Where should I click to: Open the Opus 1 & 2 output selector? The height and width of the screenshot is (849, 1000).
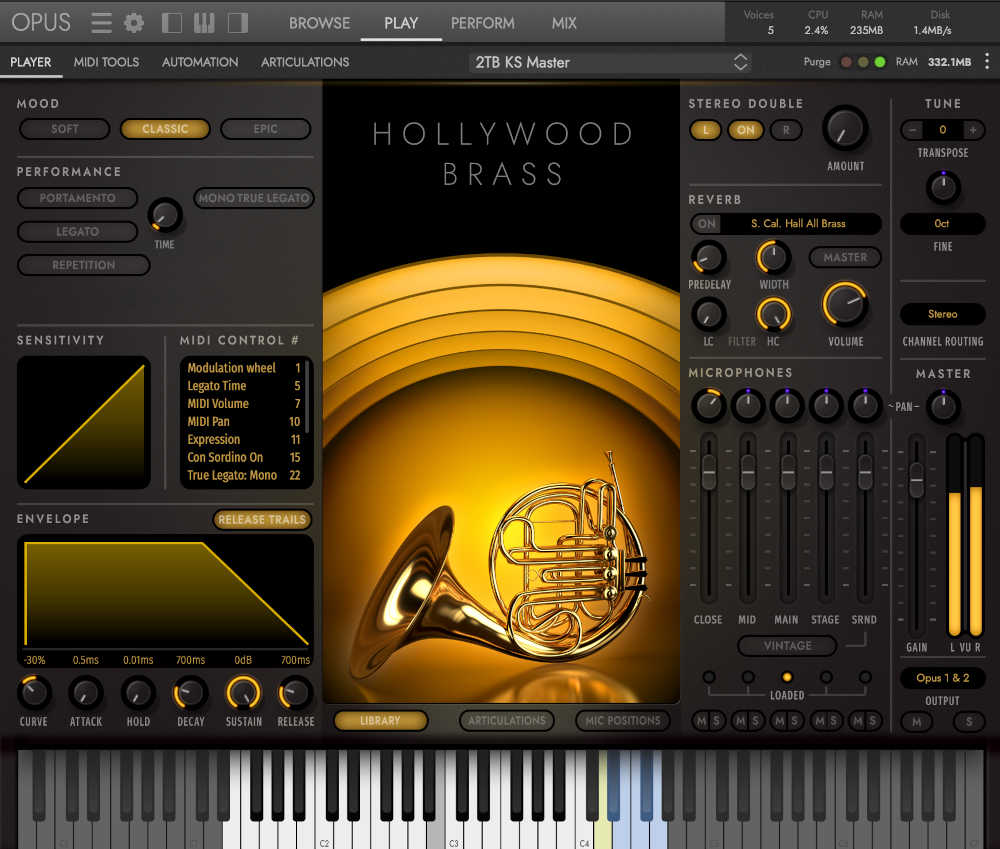point(941,678)
